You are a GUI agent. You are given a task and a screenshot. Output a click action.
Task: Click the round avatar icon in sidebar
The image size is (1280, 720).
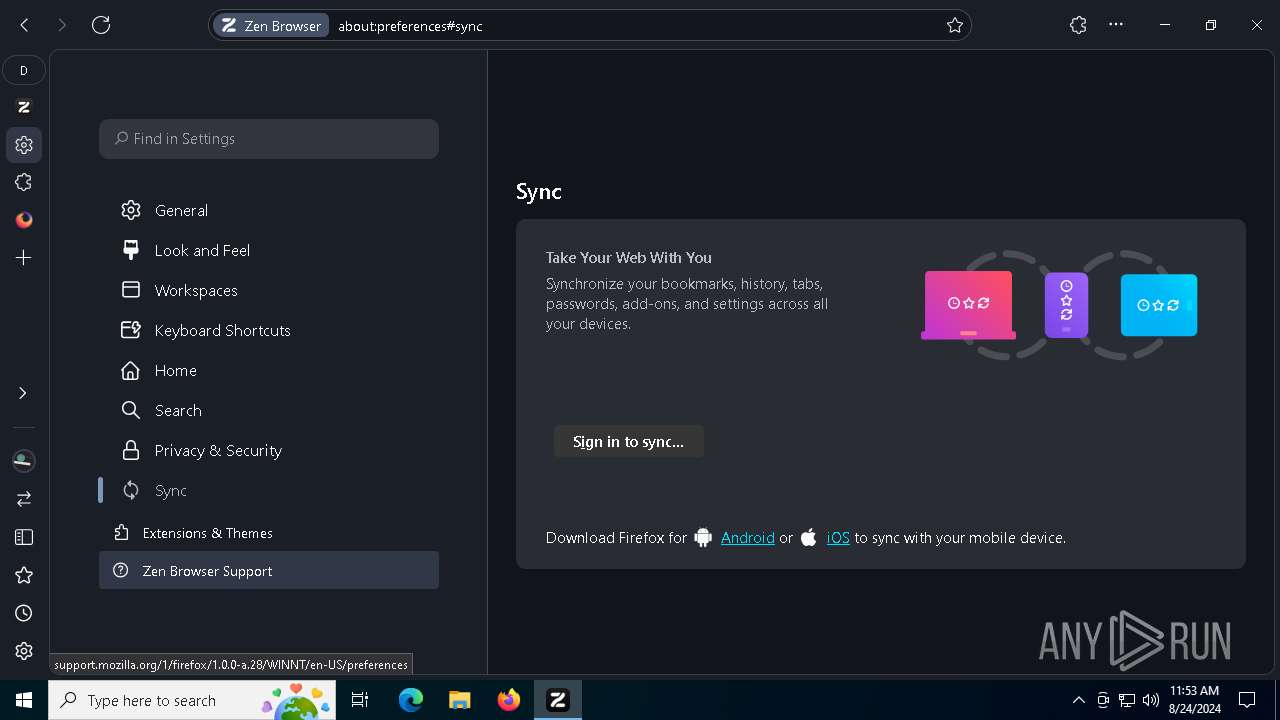click(24, 461)
